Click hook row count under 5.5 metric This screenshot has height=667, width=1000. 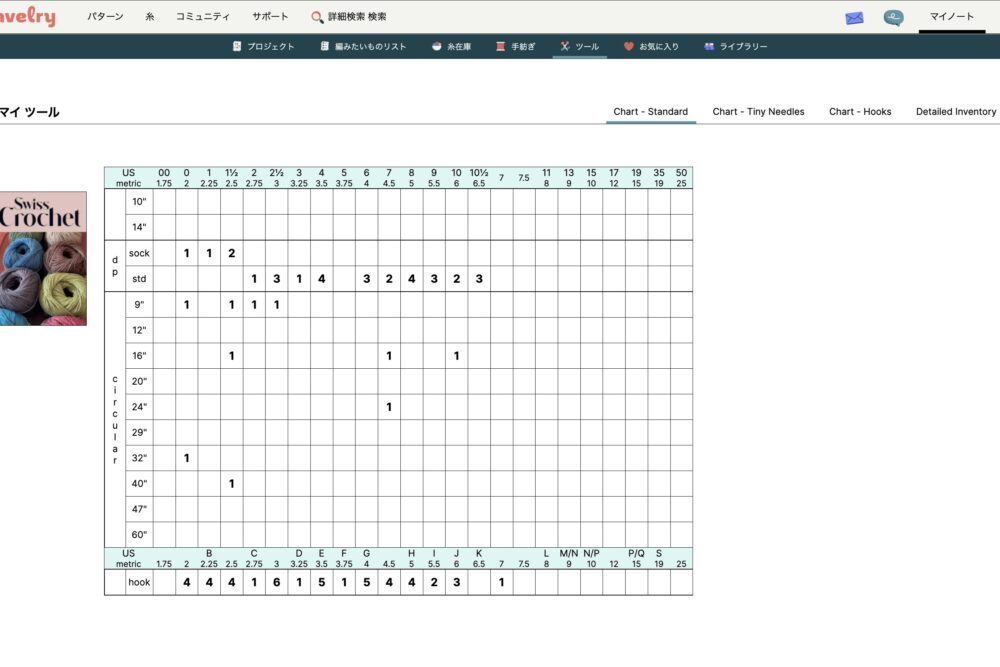[434, 582]
